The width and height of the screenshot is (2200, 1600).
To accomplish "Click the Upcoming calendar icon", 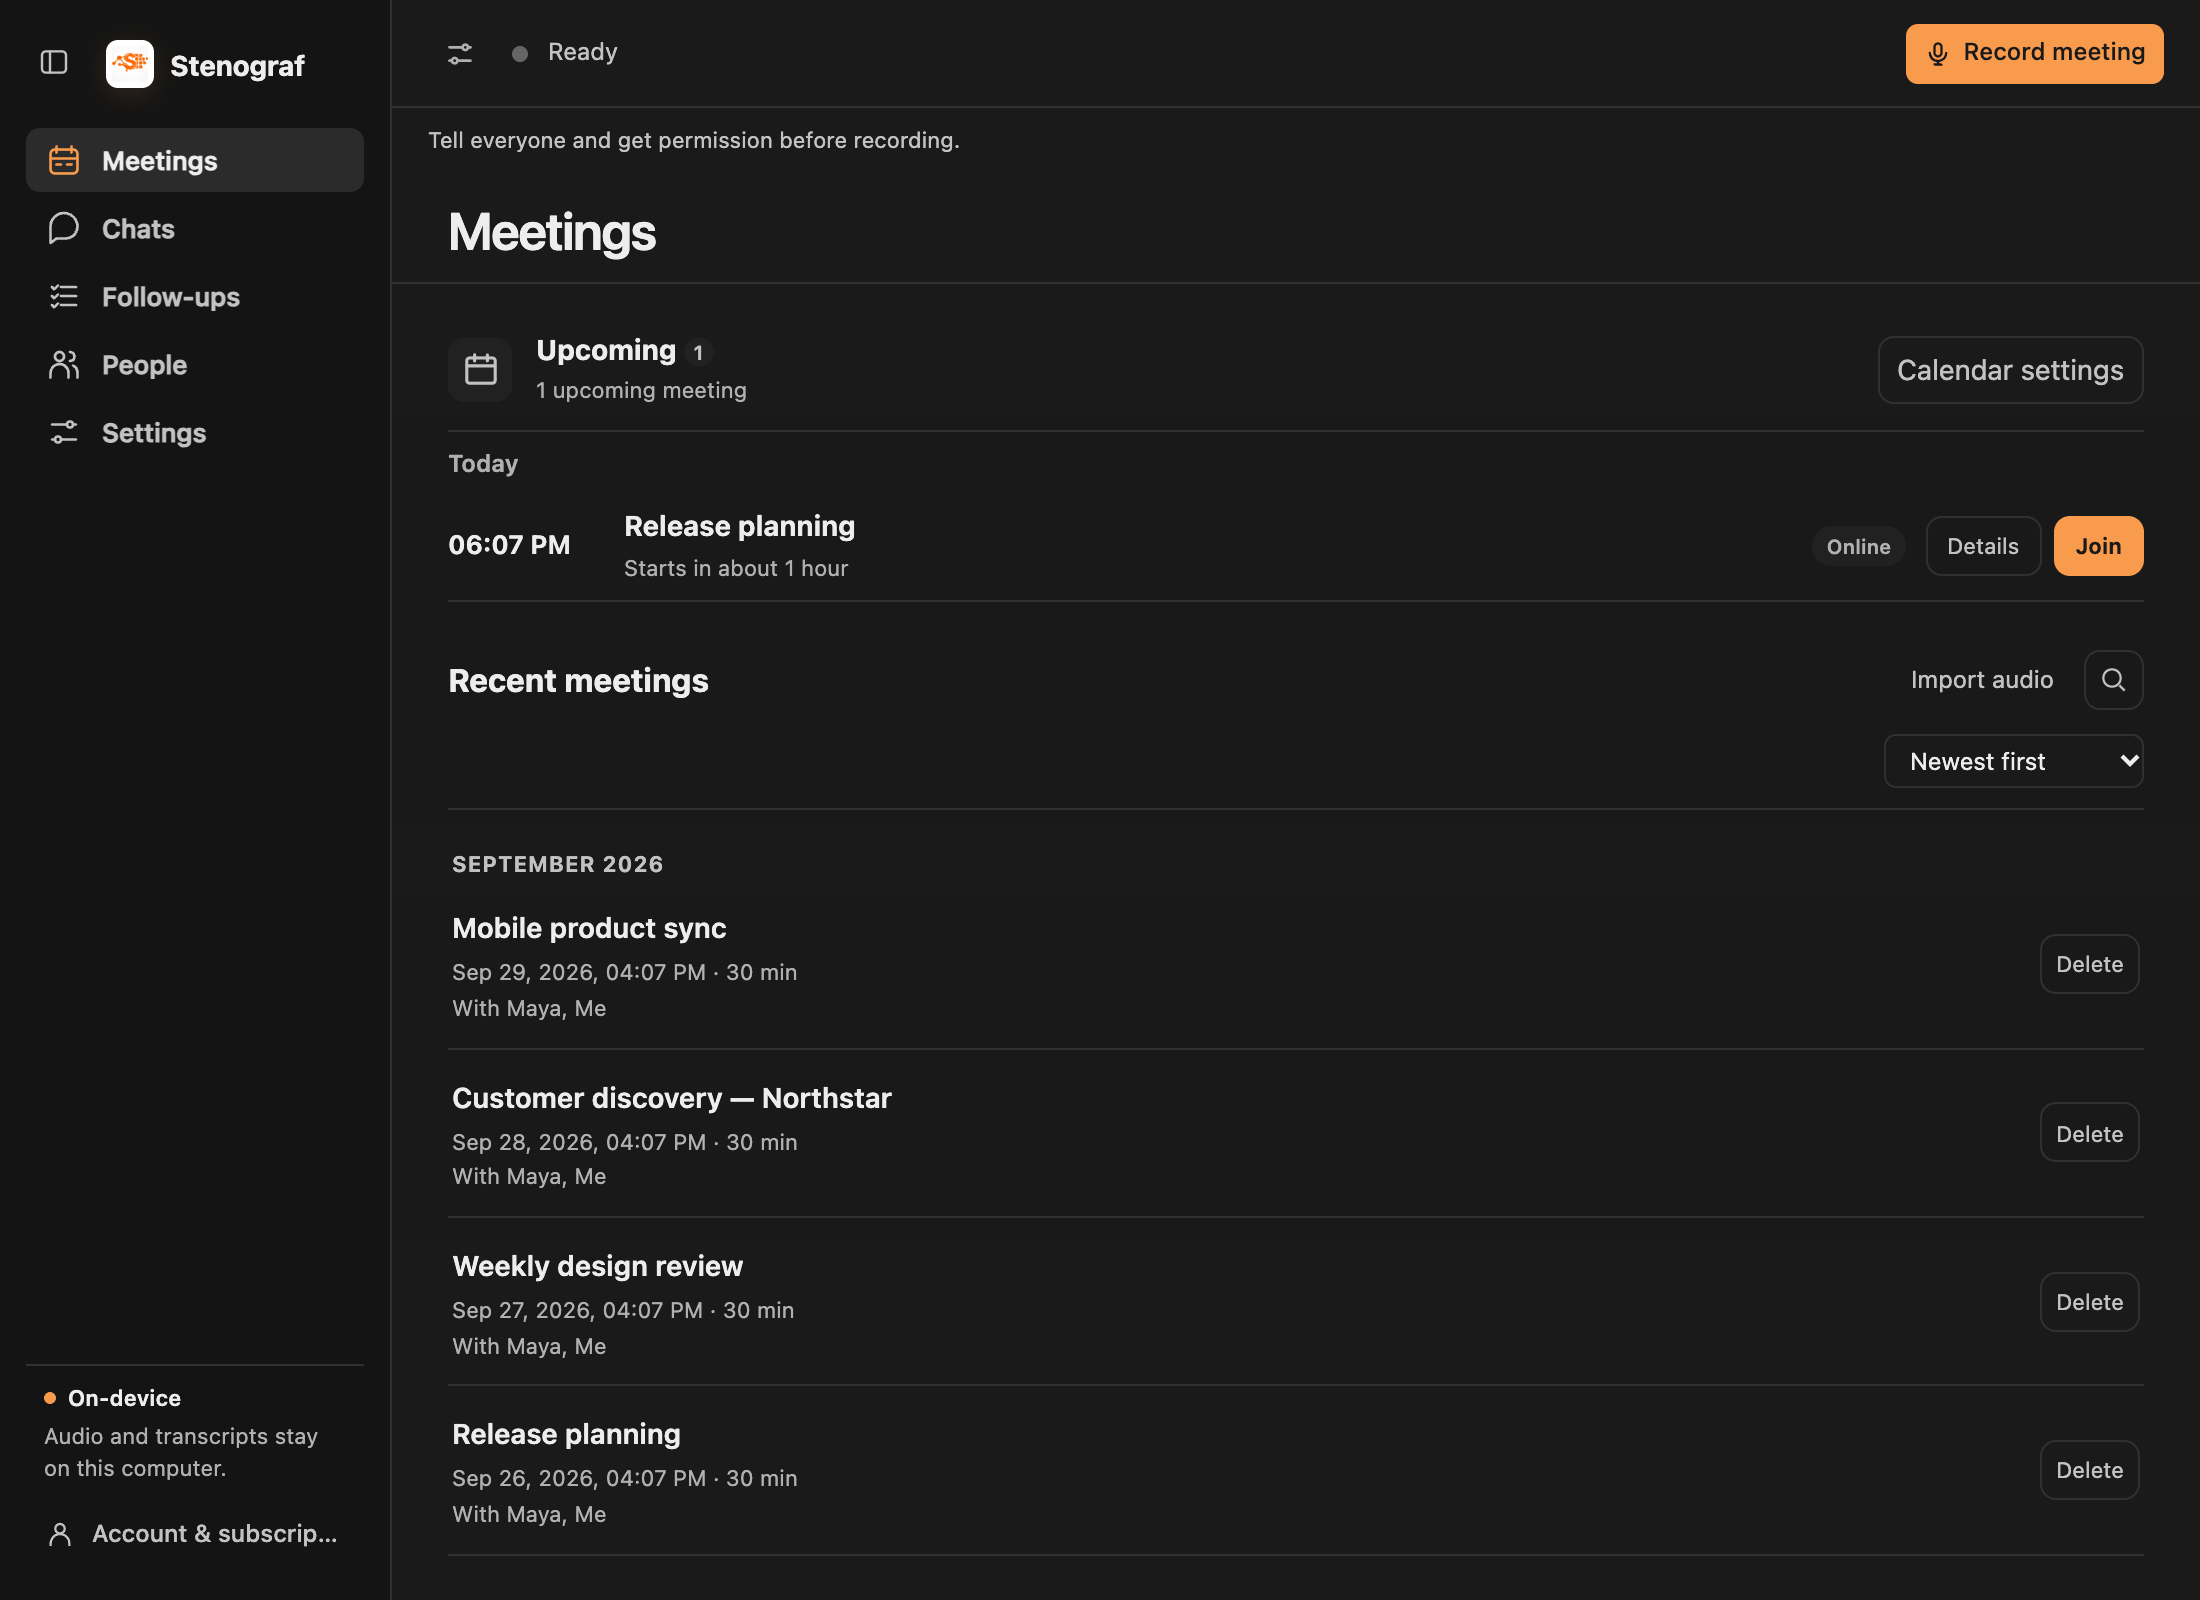I will pyautogui.click(x=480, y=370).
